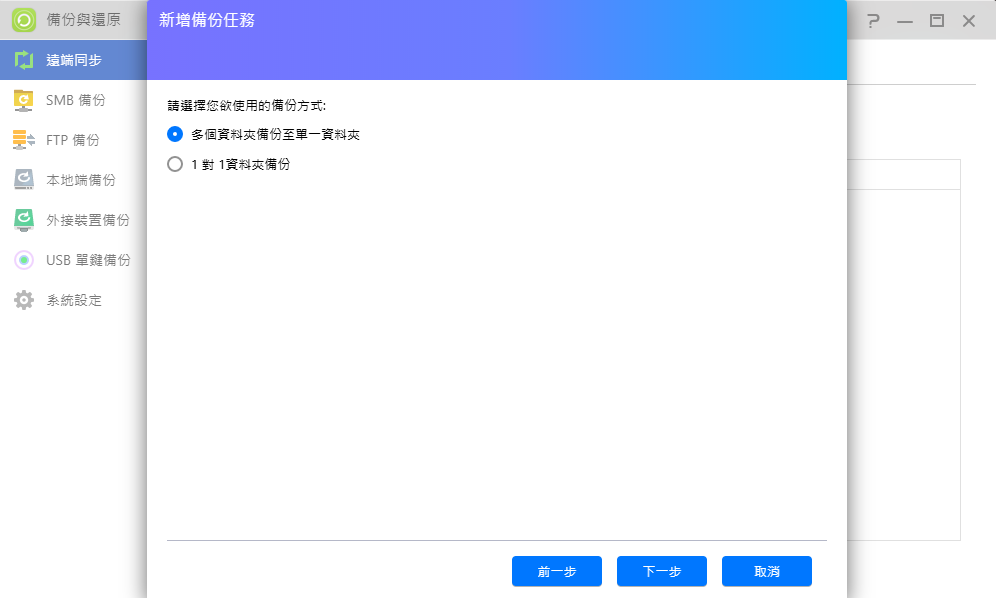Viewport: 996px width, 598px height.
Task: Click the 請選擇您欲使用的備份方式 prompt text
Action: [x=246, y=105]
